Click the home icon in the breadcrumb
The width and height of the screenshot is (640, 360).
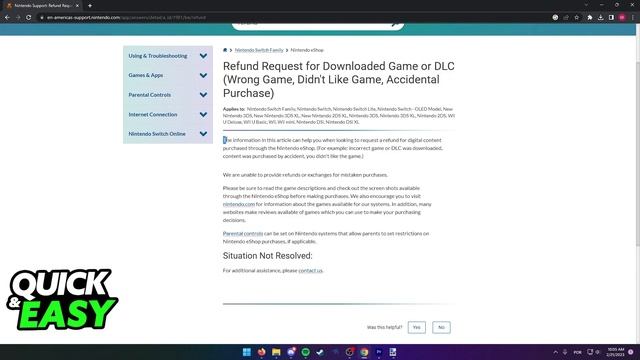click(225, 50)
